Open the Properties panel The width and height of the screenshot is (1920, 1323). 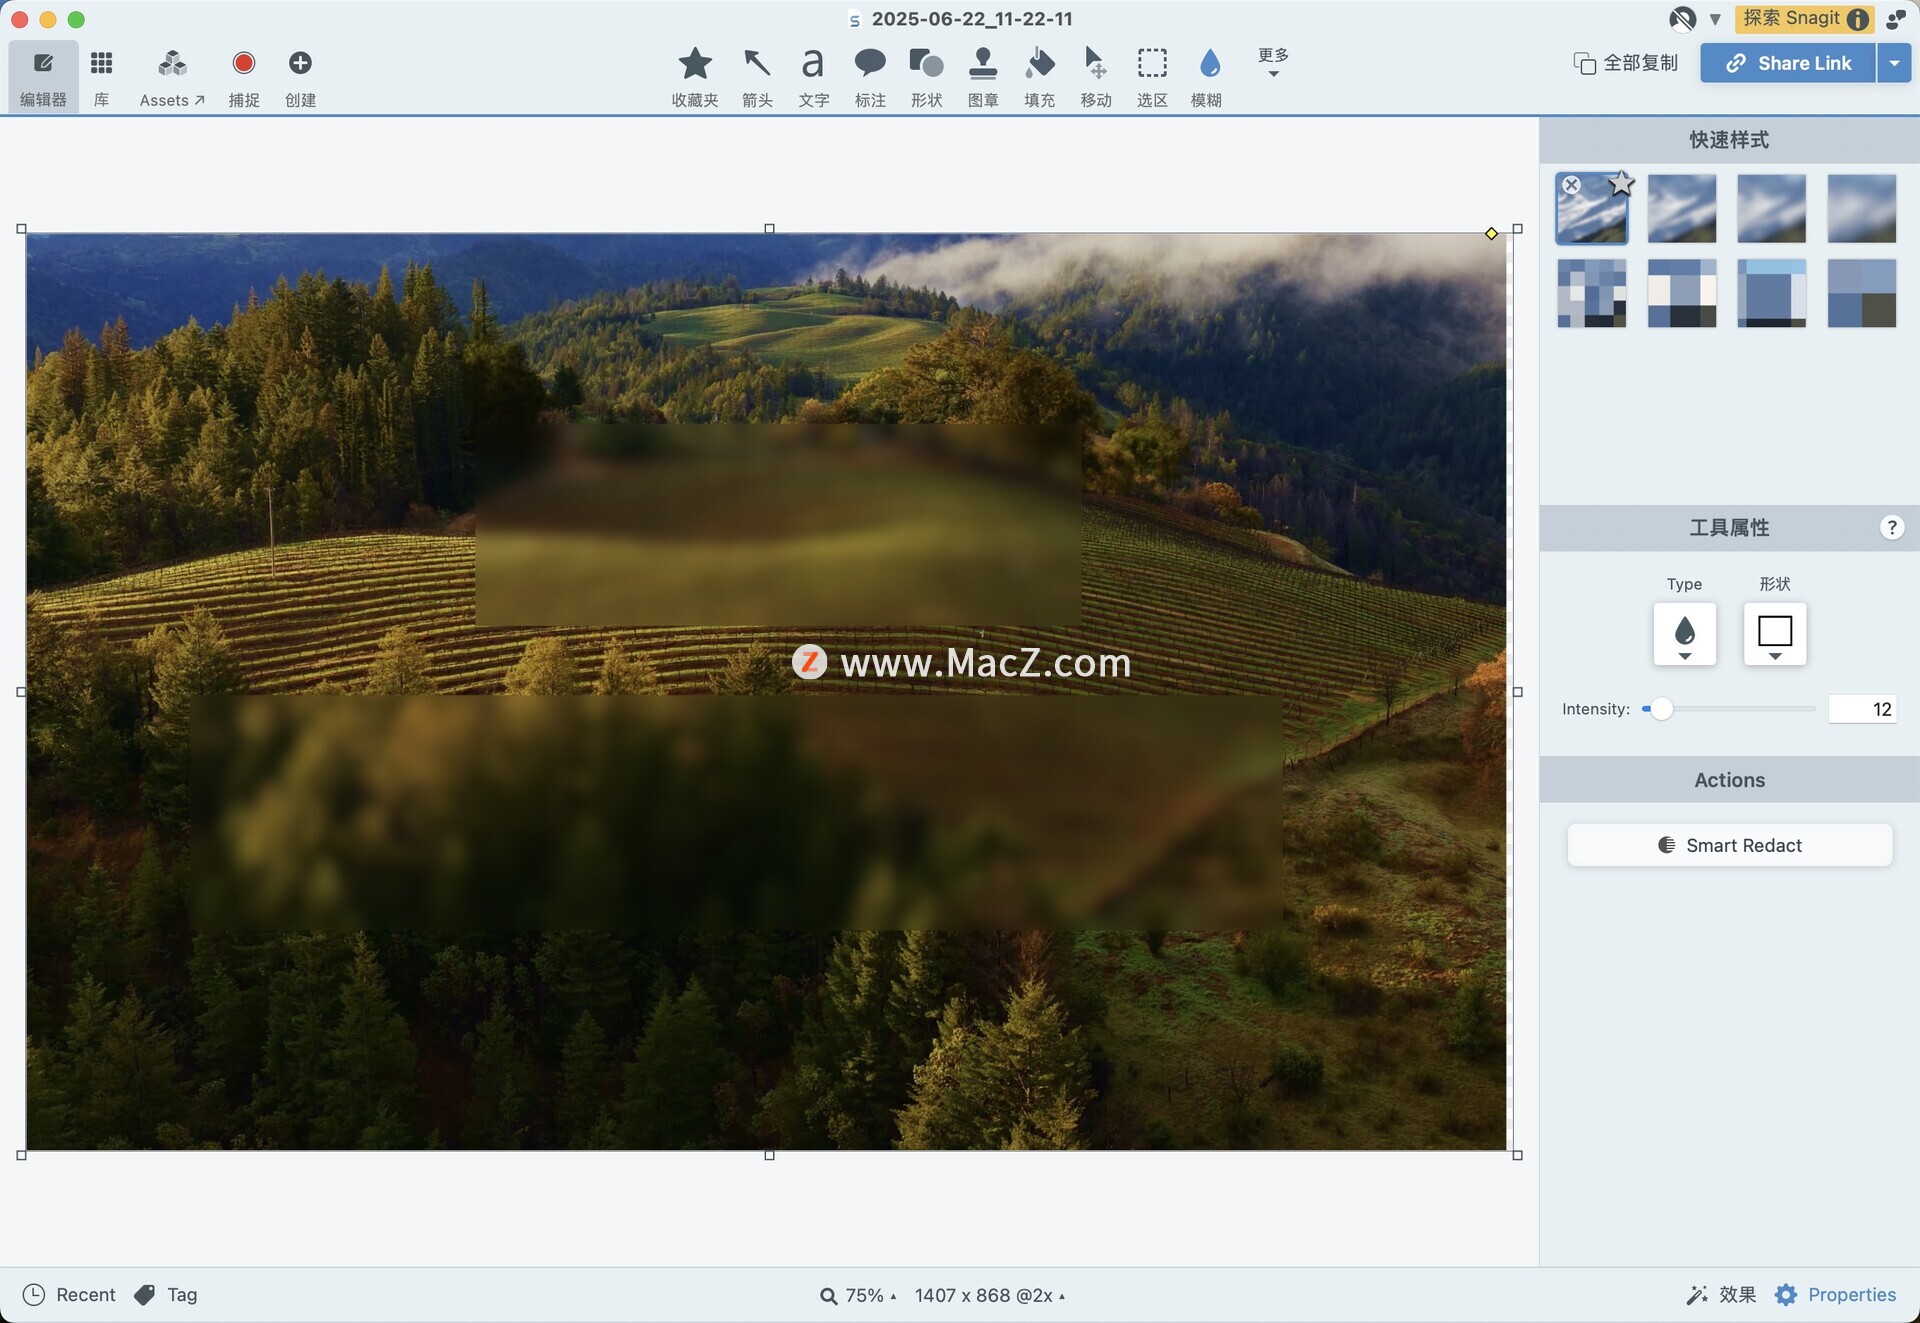click(x=1835, y=1295)
